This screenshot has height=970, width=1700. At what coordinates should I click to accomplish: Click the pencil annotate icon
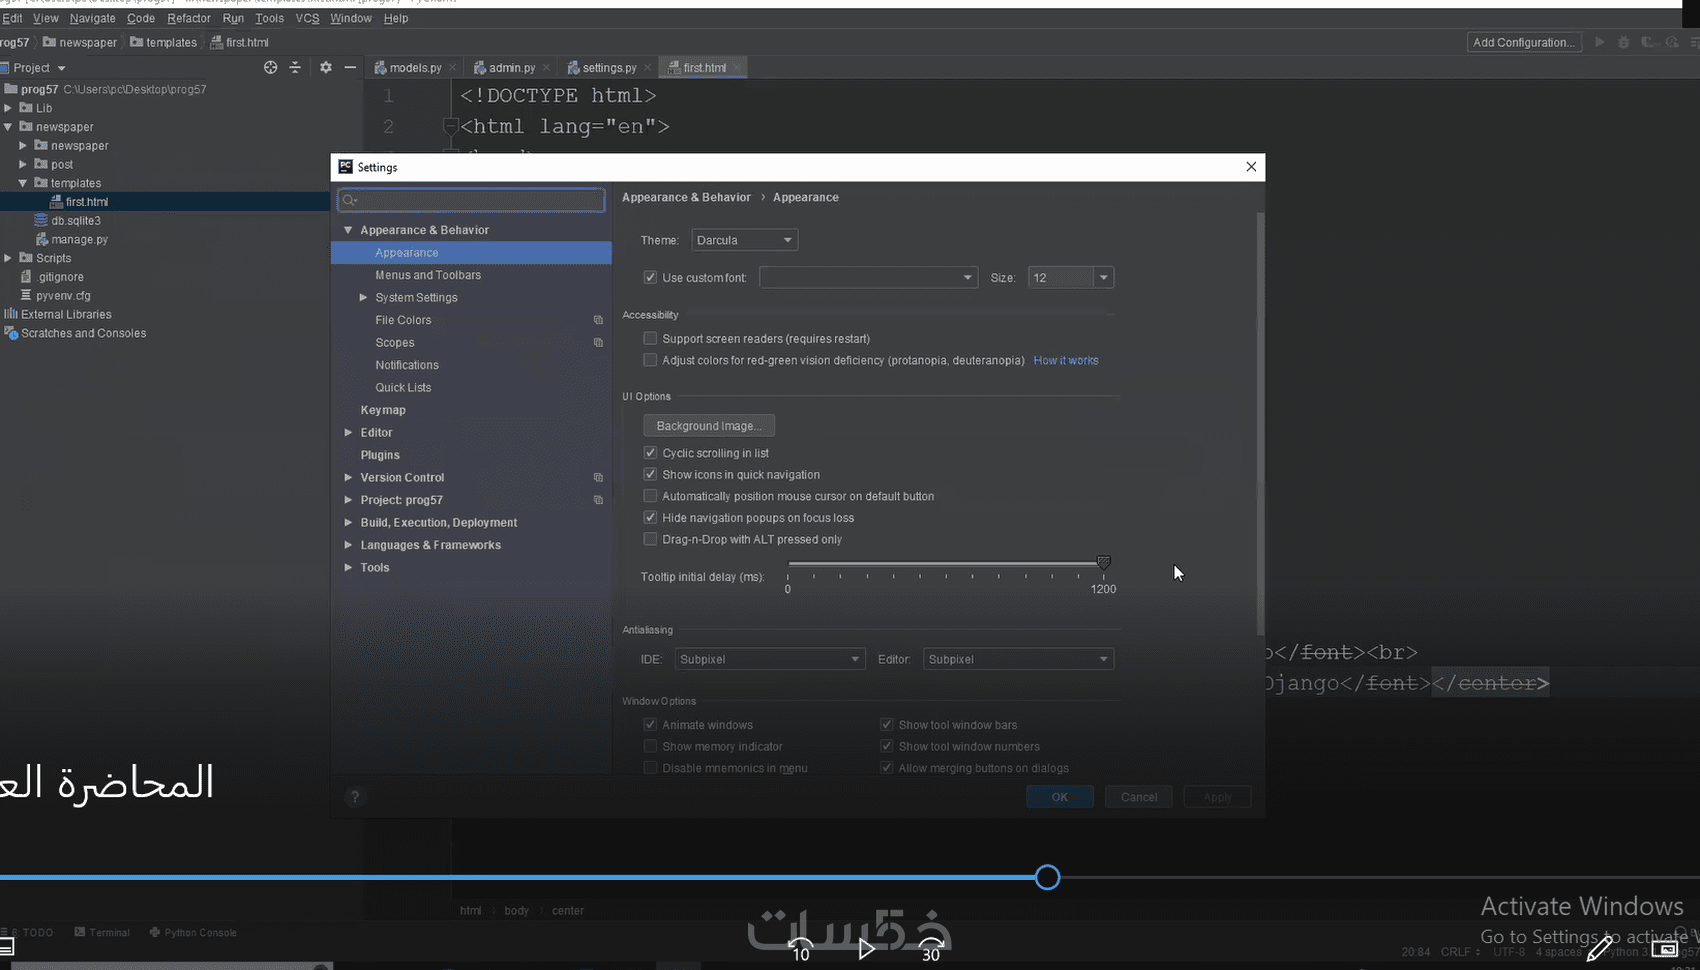pos(1599,948)
